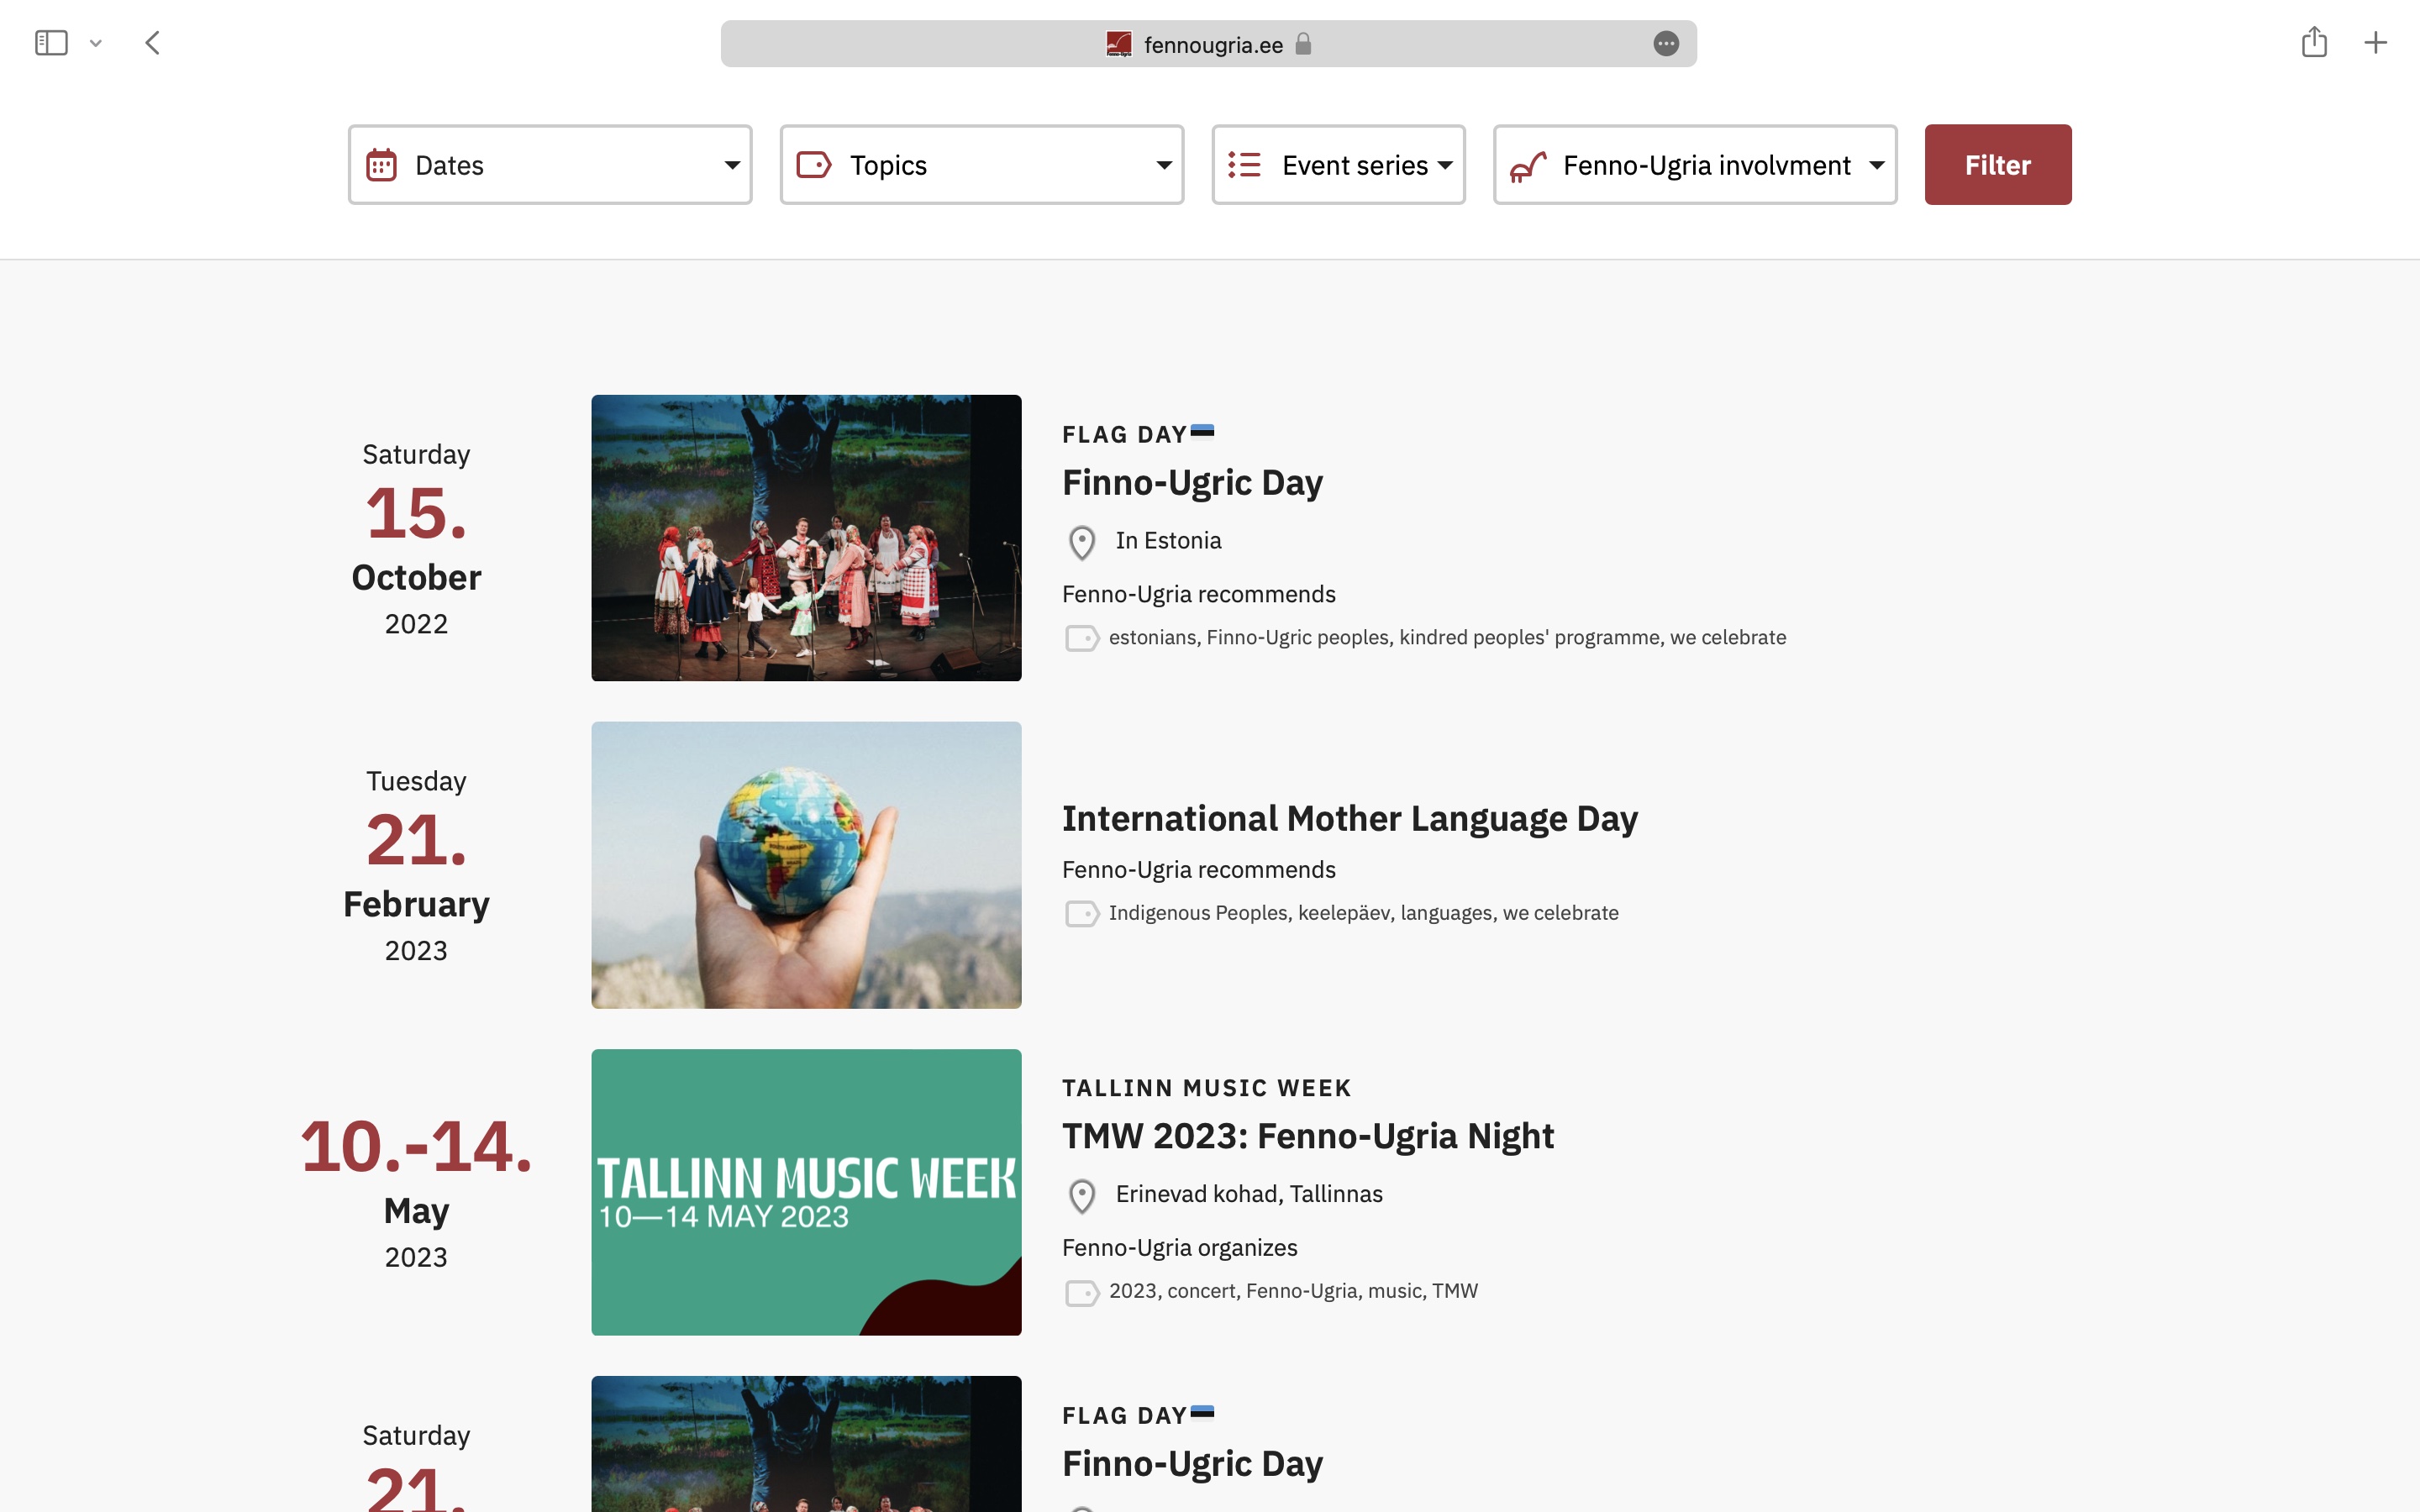Open the Tallinn Music Week thumbnail
The image size is (2420, 1512).
[806, 1192]
